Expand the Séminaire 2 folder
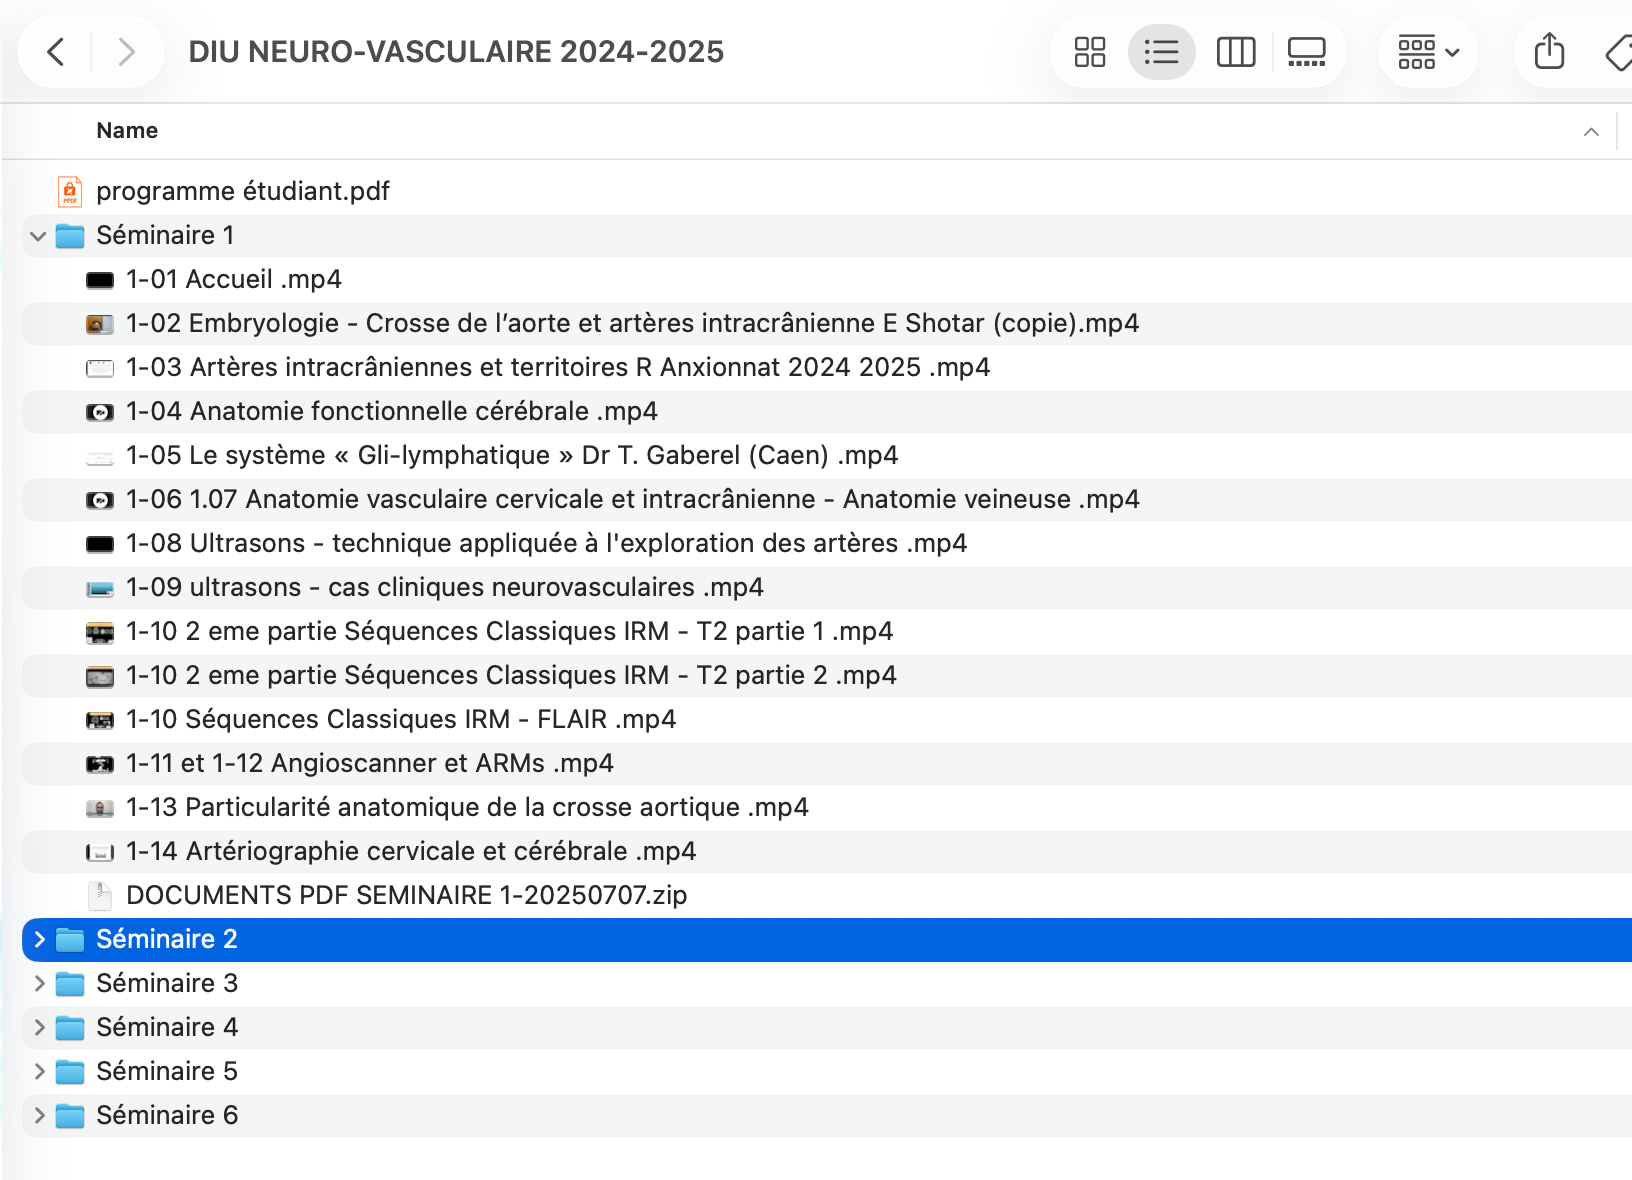 [39, 940]
